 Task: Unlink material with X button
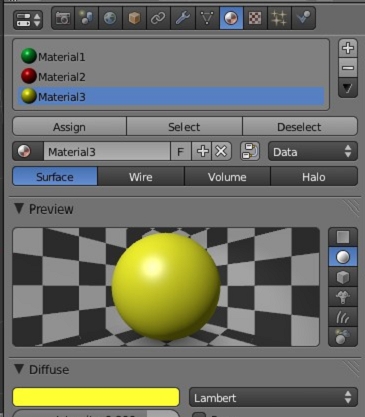pyautogui.click(x=221, y=151)
